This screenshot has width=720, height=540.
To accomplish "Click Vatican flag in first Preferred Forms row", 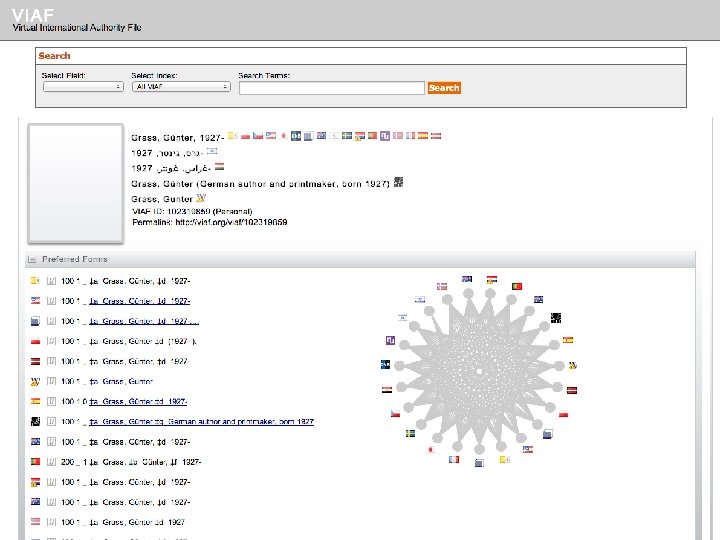I will point(35,281).
